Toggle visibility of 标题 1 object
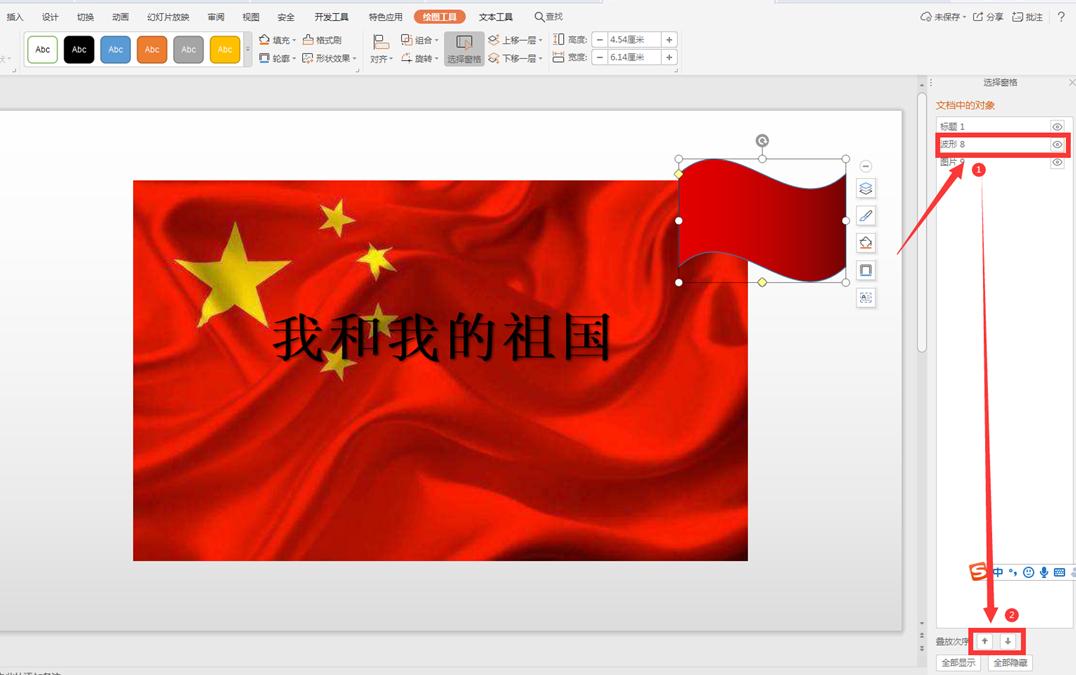Screen dimensions: 1076x675 coord(1057,127)
